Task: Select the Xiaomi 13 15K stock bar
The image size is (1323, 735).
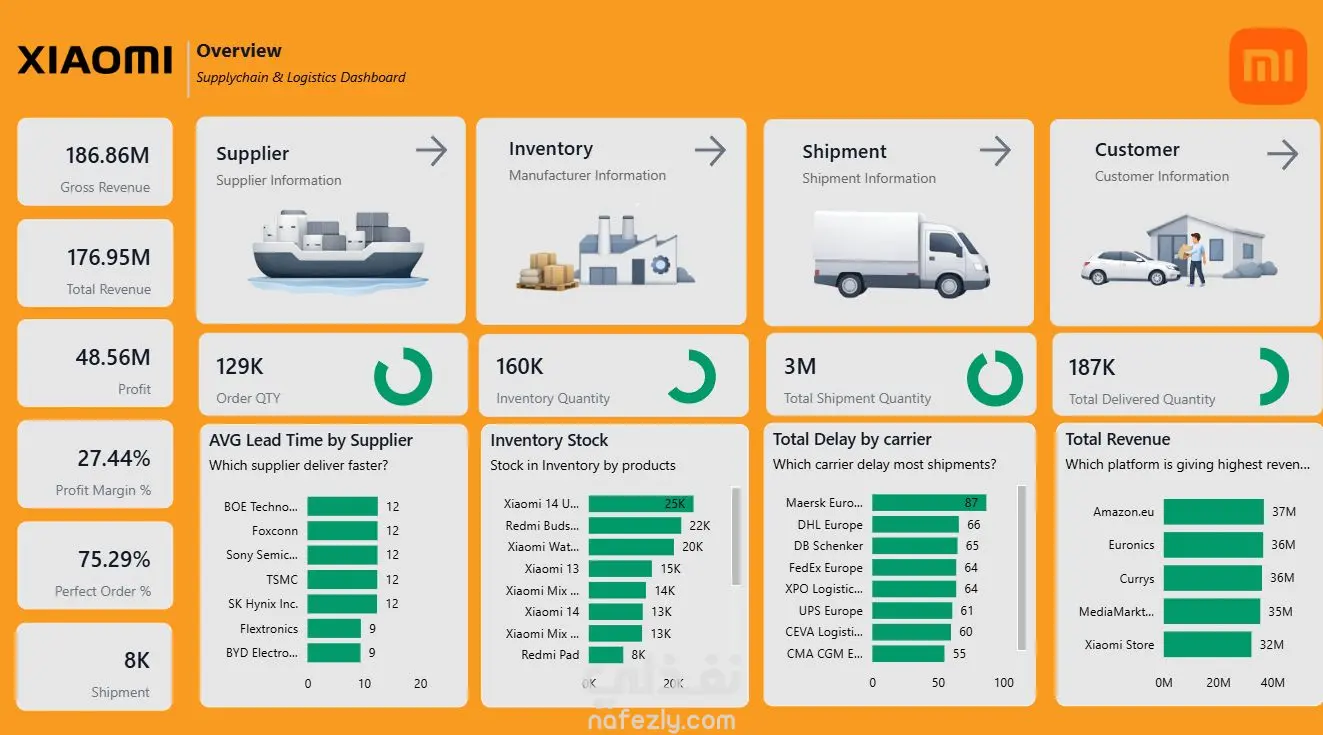Action: (x=620, y=568)
